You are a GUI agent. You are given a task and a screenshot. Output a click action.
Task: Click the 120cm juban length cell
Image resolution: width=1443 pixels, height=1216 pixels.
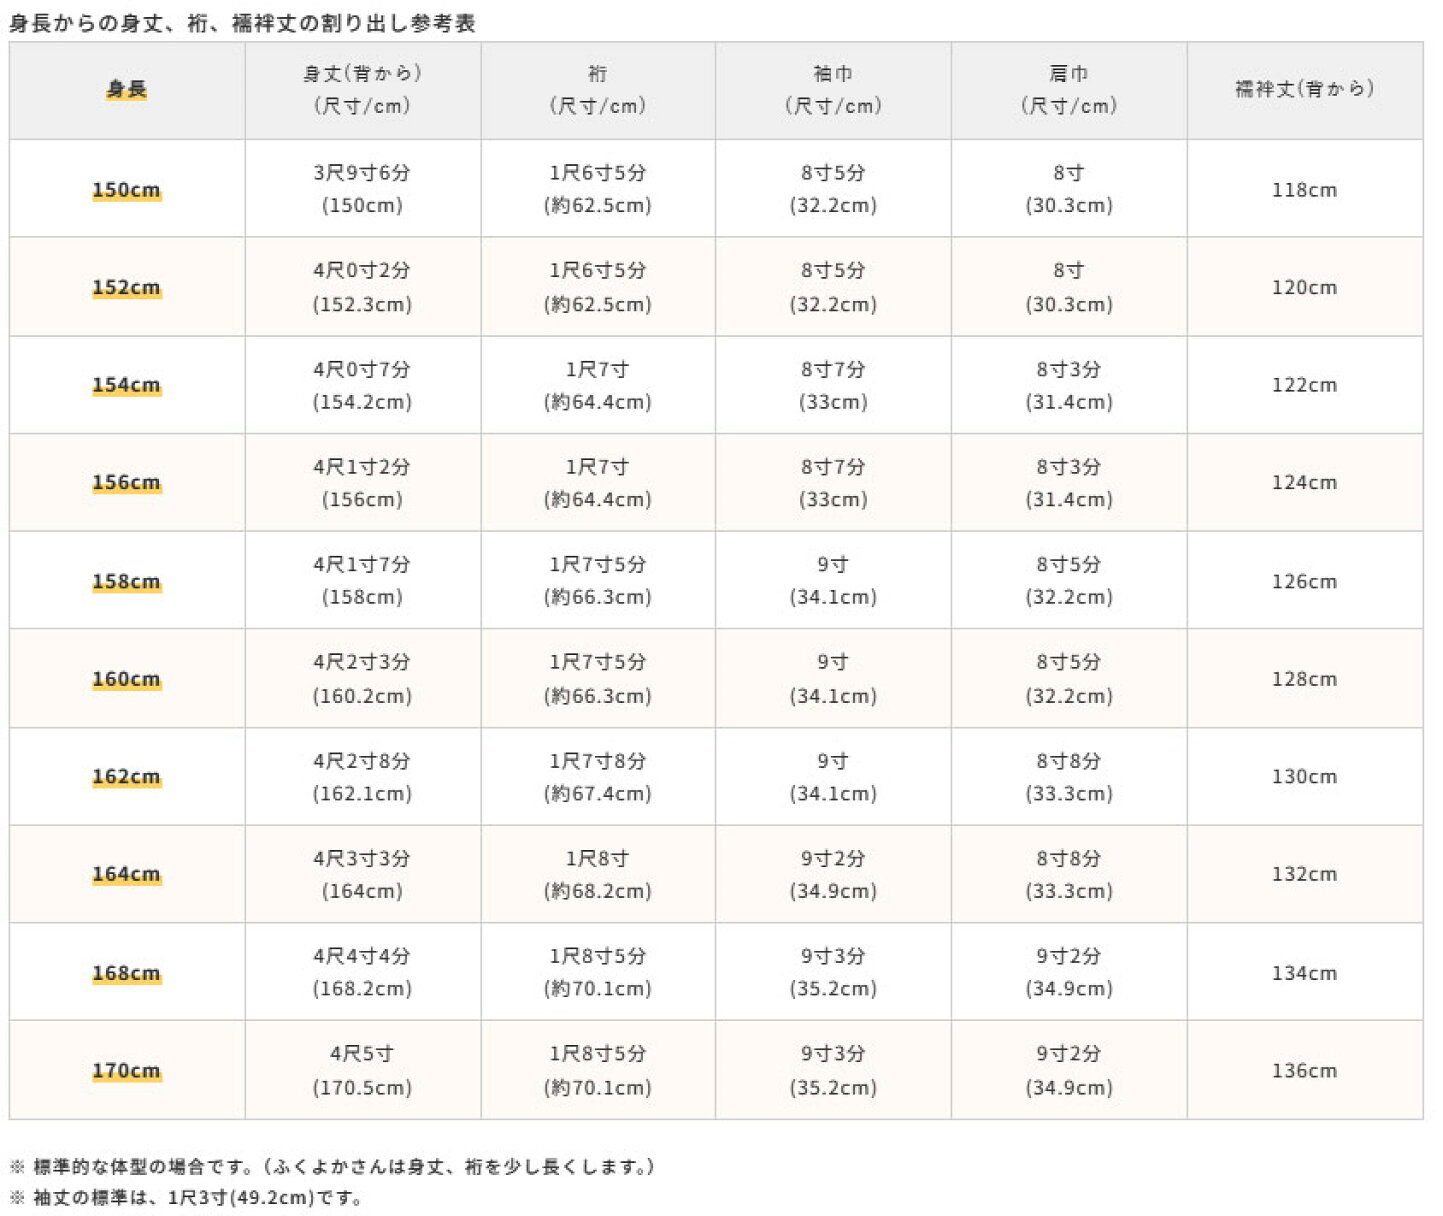click(x=1305, y=287)
